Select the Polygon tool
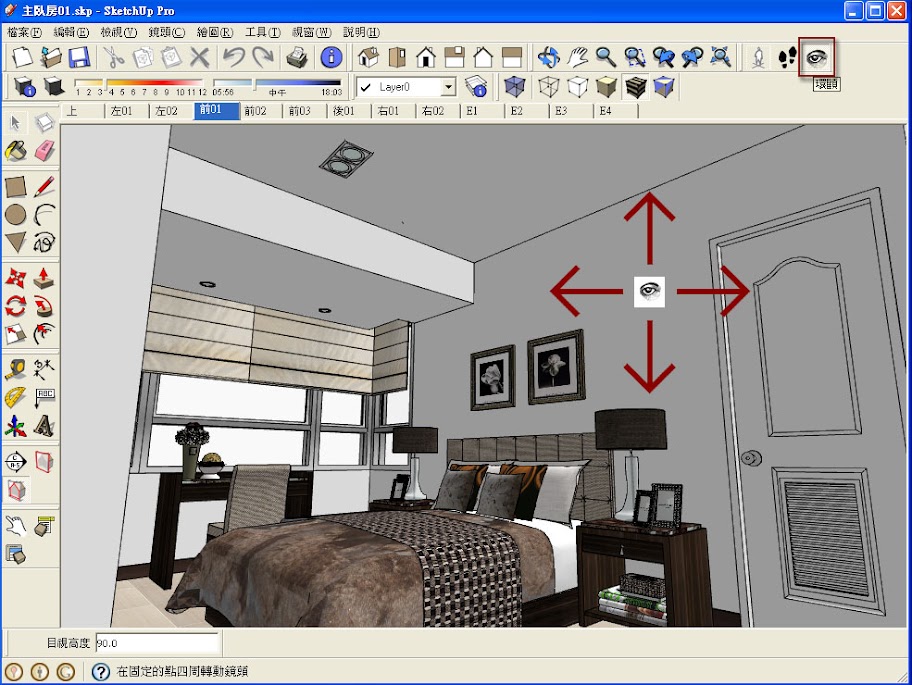 point(16,242)
